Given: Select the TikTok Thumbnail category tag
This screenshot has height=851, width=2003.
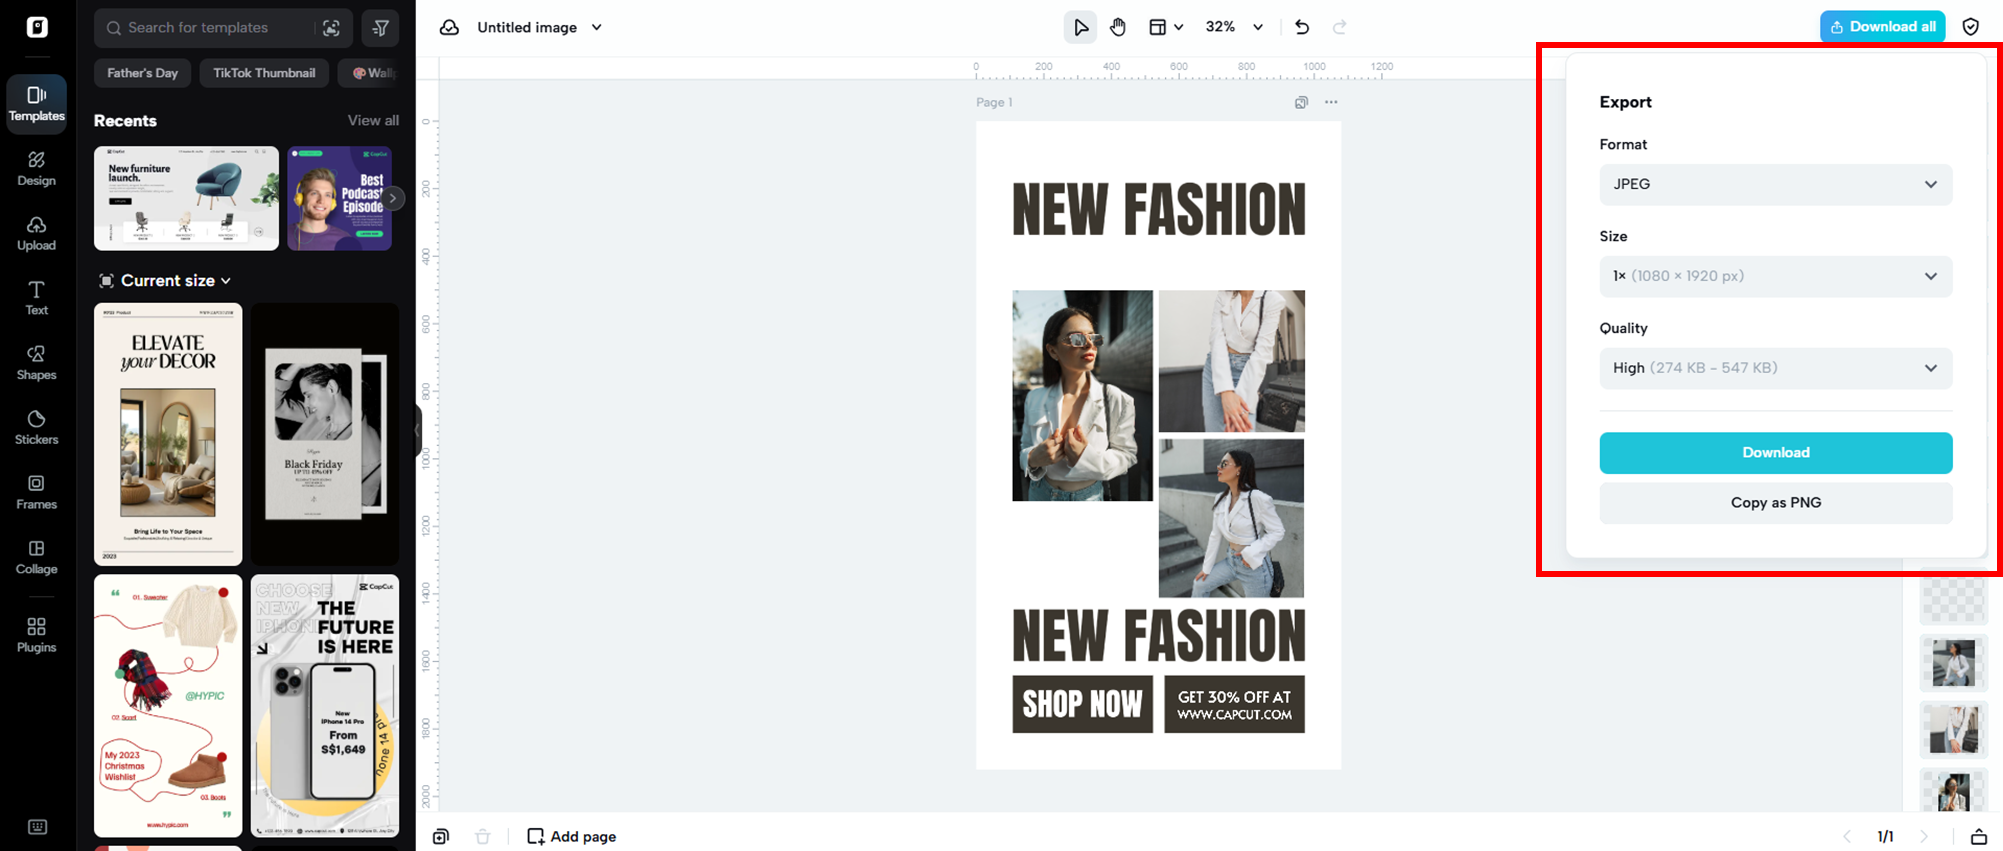Looking at the screenshot, I should click(264, 73).
